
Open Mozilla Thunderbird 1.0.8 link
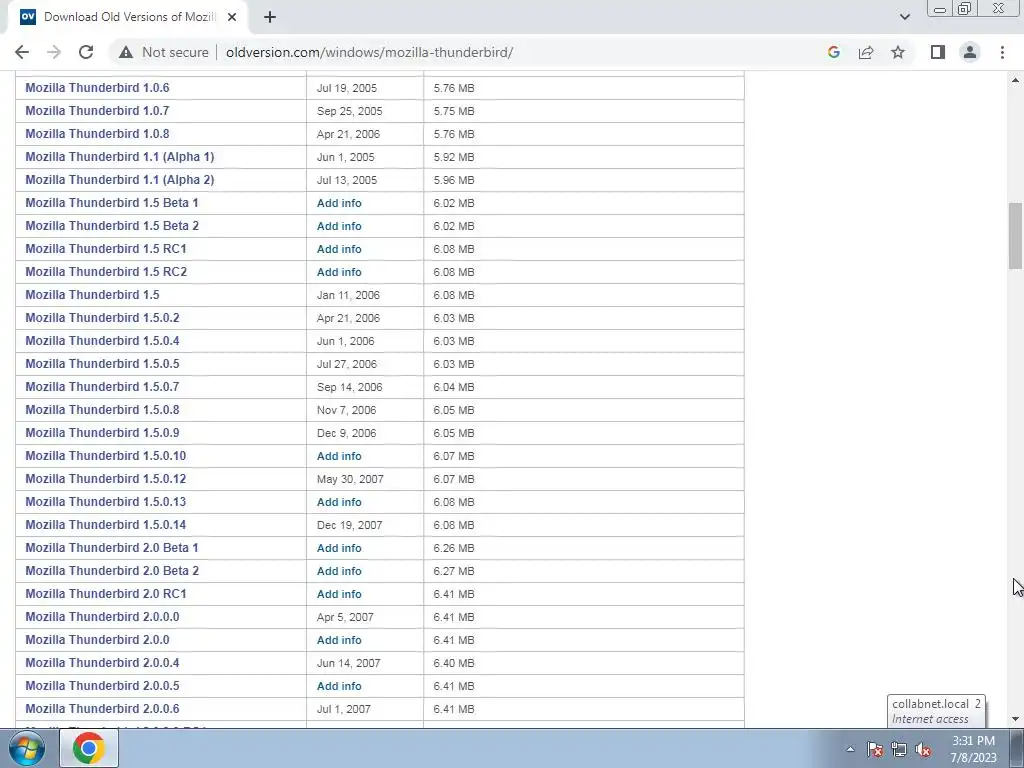click(x=97, y=134)
